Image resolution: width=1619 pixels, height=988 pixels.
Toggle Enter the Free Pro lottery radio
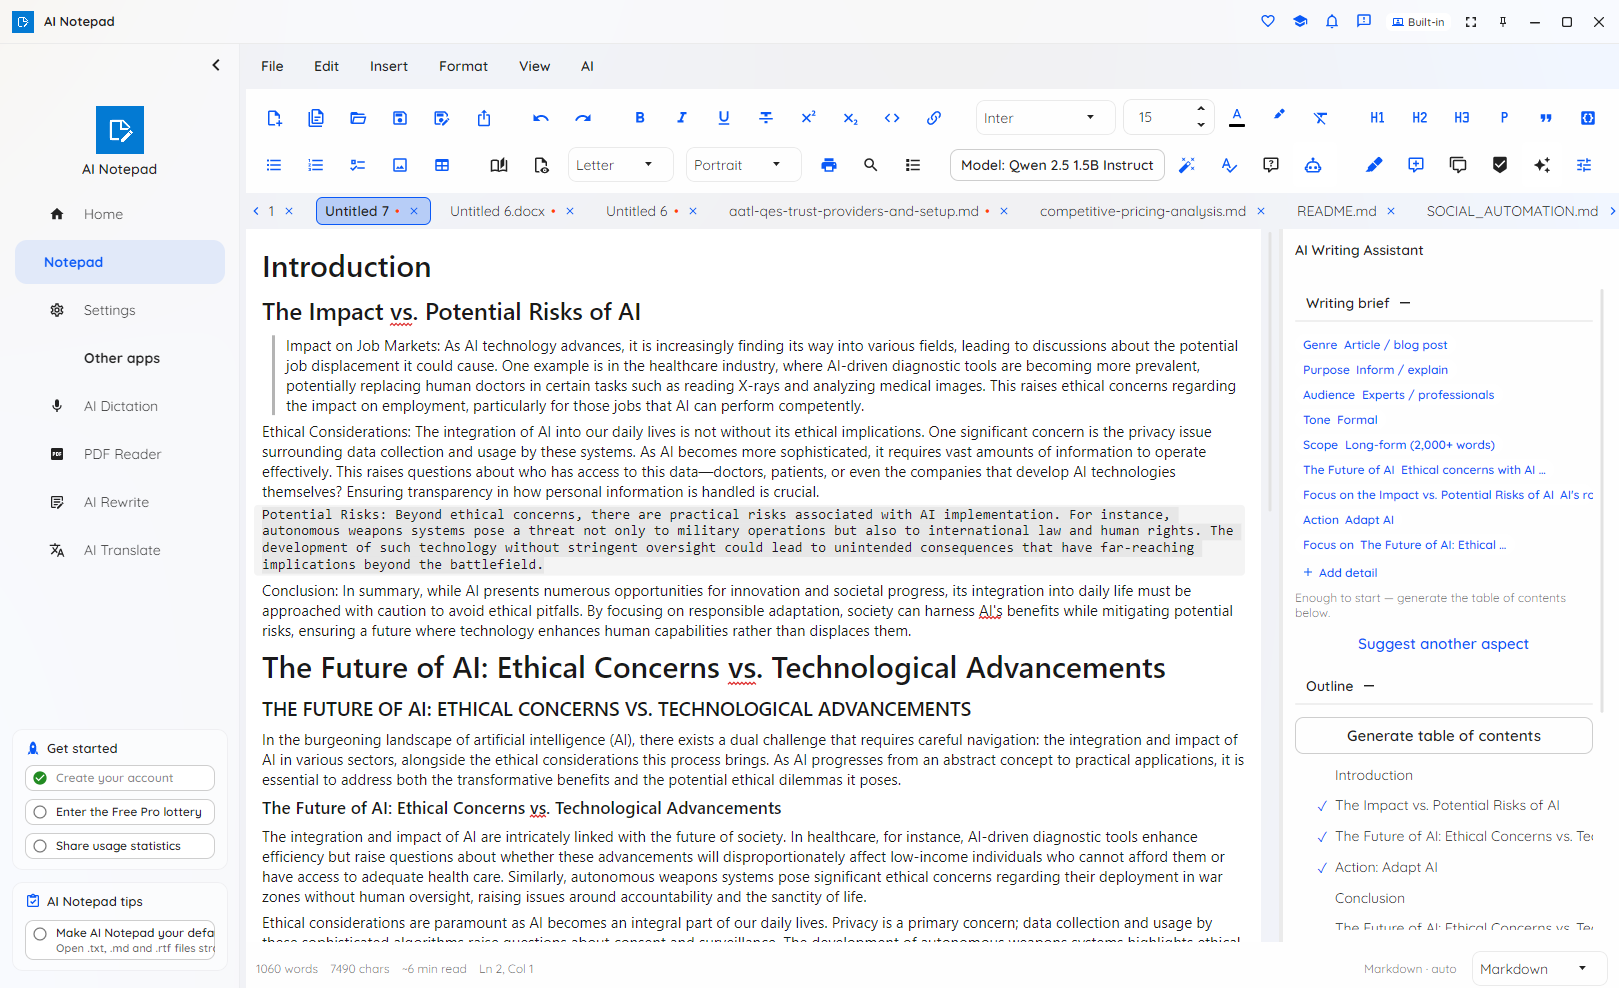point(40,812)
